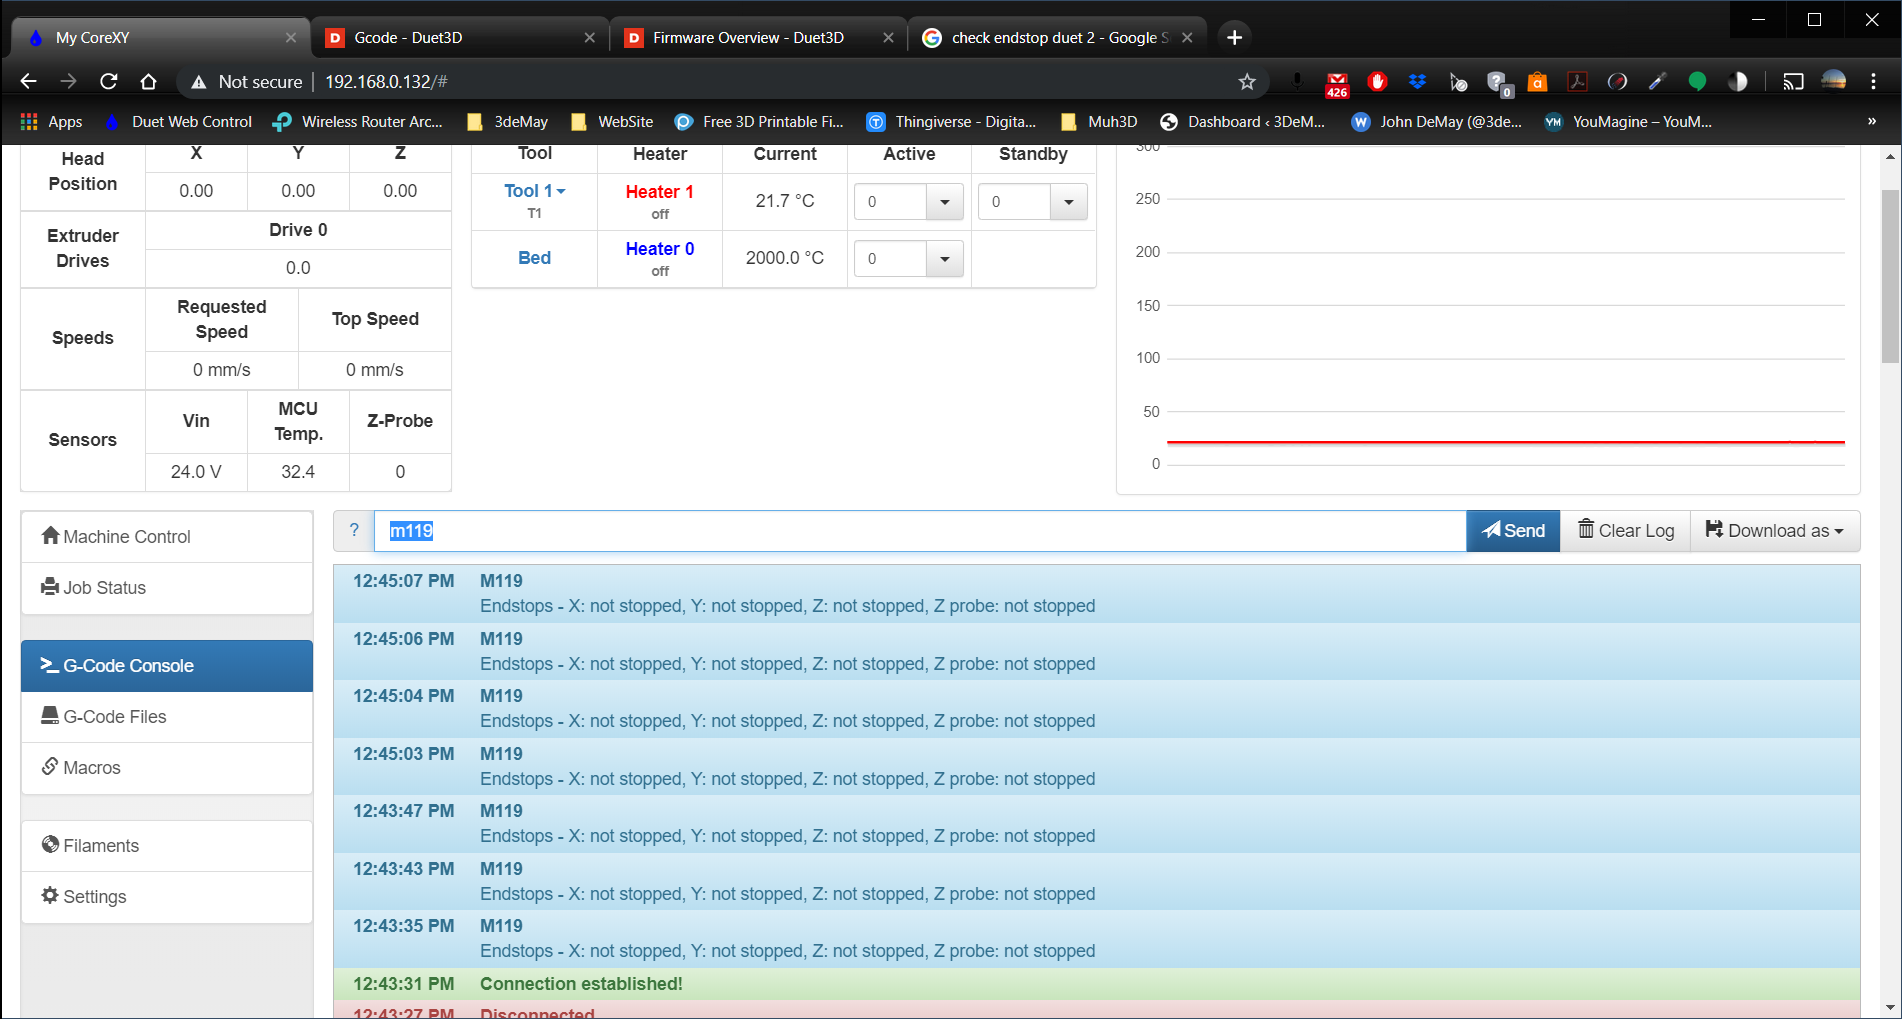Open the 3deMay bookmarks folder

click(x=508, y=122)
